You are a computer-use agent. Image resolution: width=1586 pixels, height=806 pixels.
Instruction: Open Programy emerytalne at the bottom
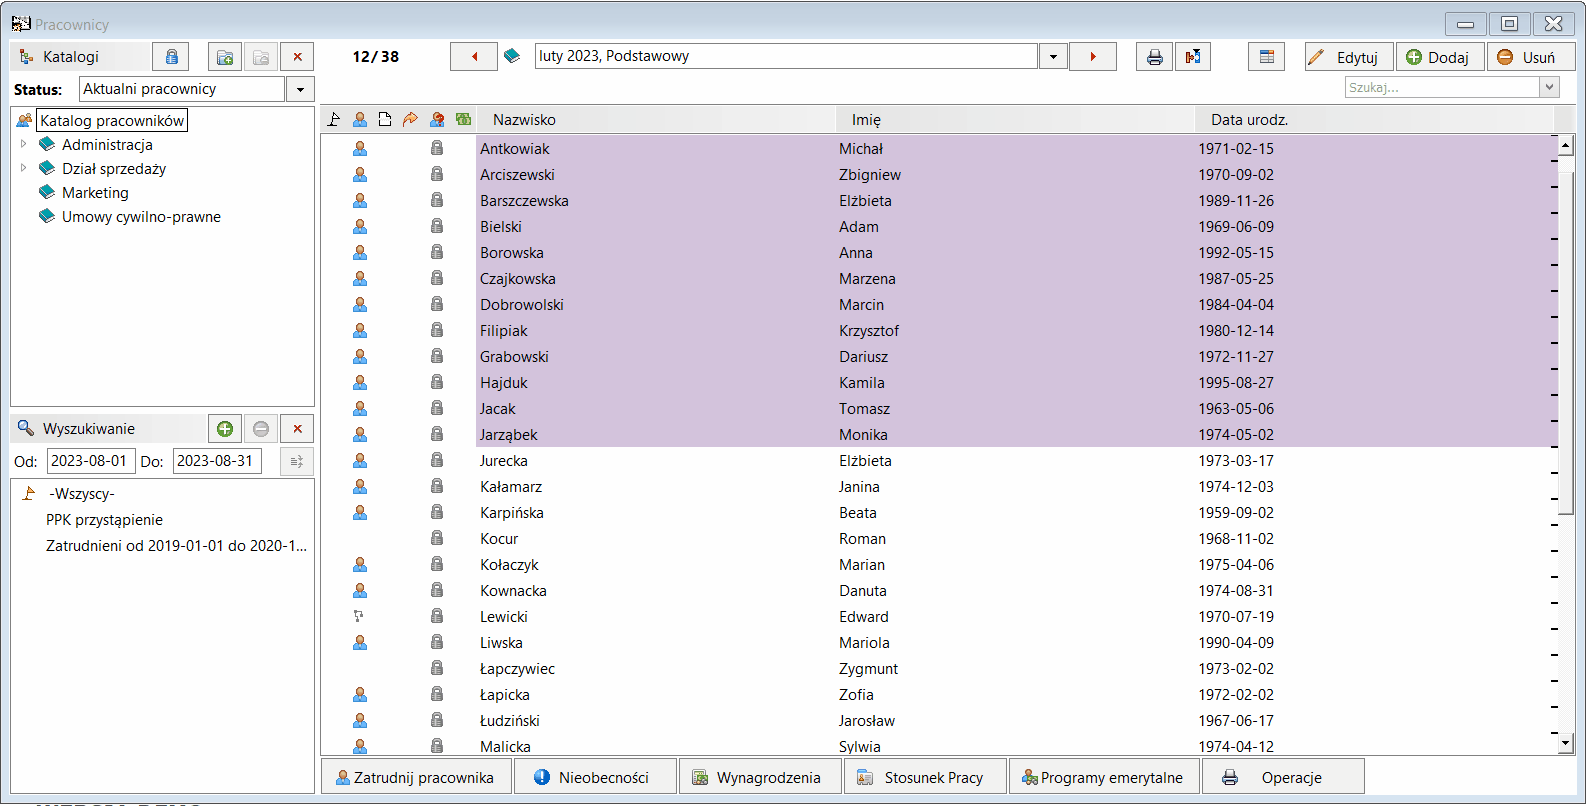[x=1103, y=777]
